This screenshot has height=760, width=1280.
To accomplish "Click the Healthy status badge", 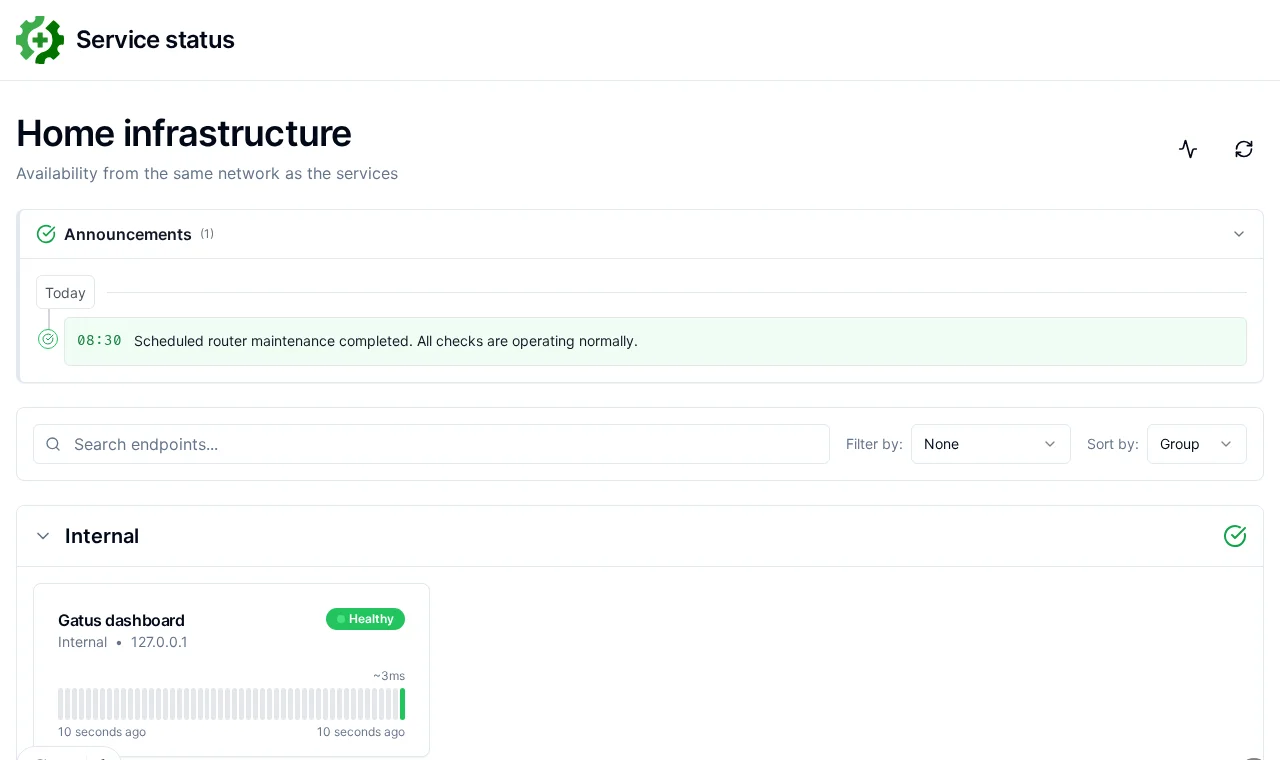I will click(x=365, y=619).
